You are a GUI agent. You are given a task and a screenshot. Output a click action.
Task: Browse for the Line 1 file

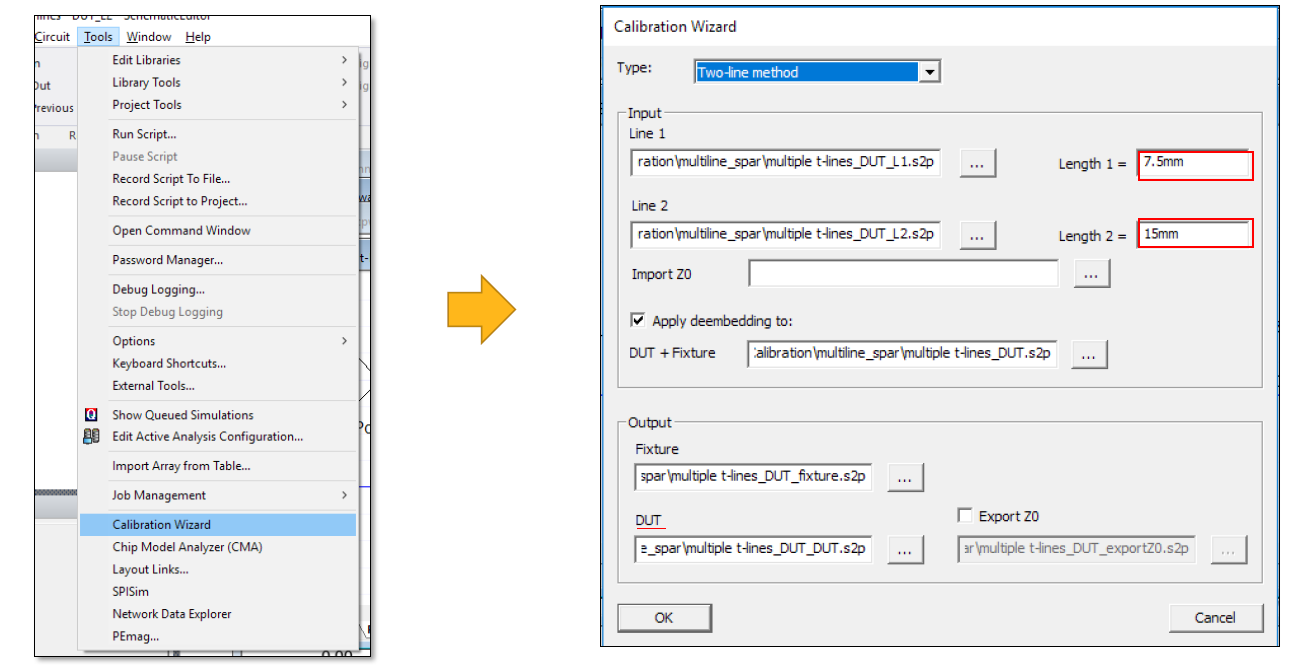click(977, 163)
